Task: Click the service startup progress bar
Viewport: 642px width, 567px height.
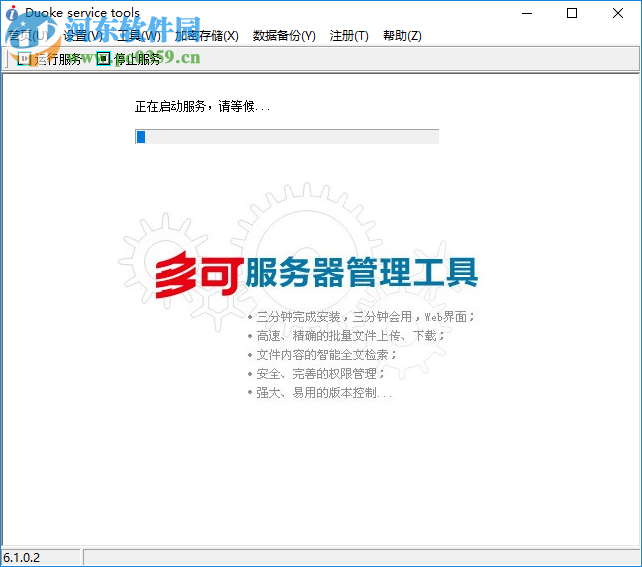Action: [x=287, y=137]
